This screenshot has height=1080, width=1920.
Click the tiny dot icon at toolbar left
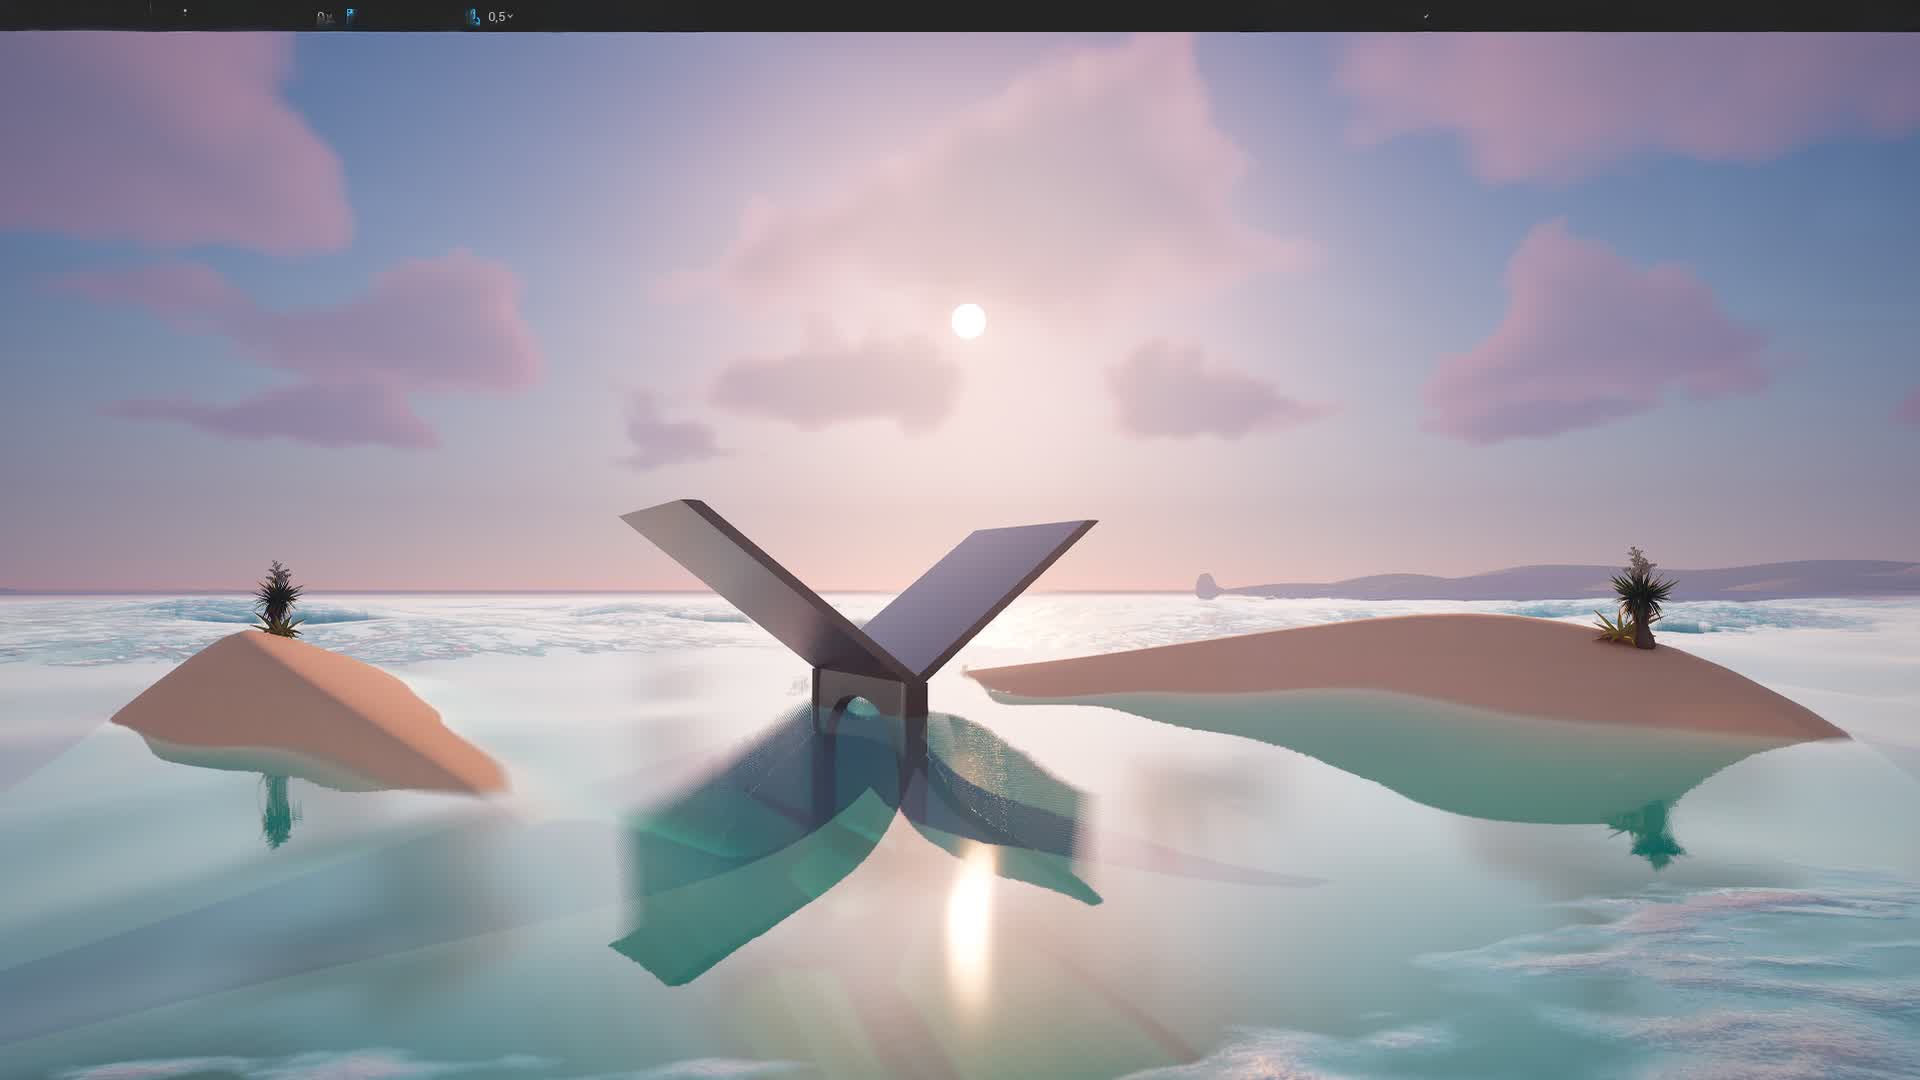(x=185, y=12)
